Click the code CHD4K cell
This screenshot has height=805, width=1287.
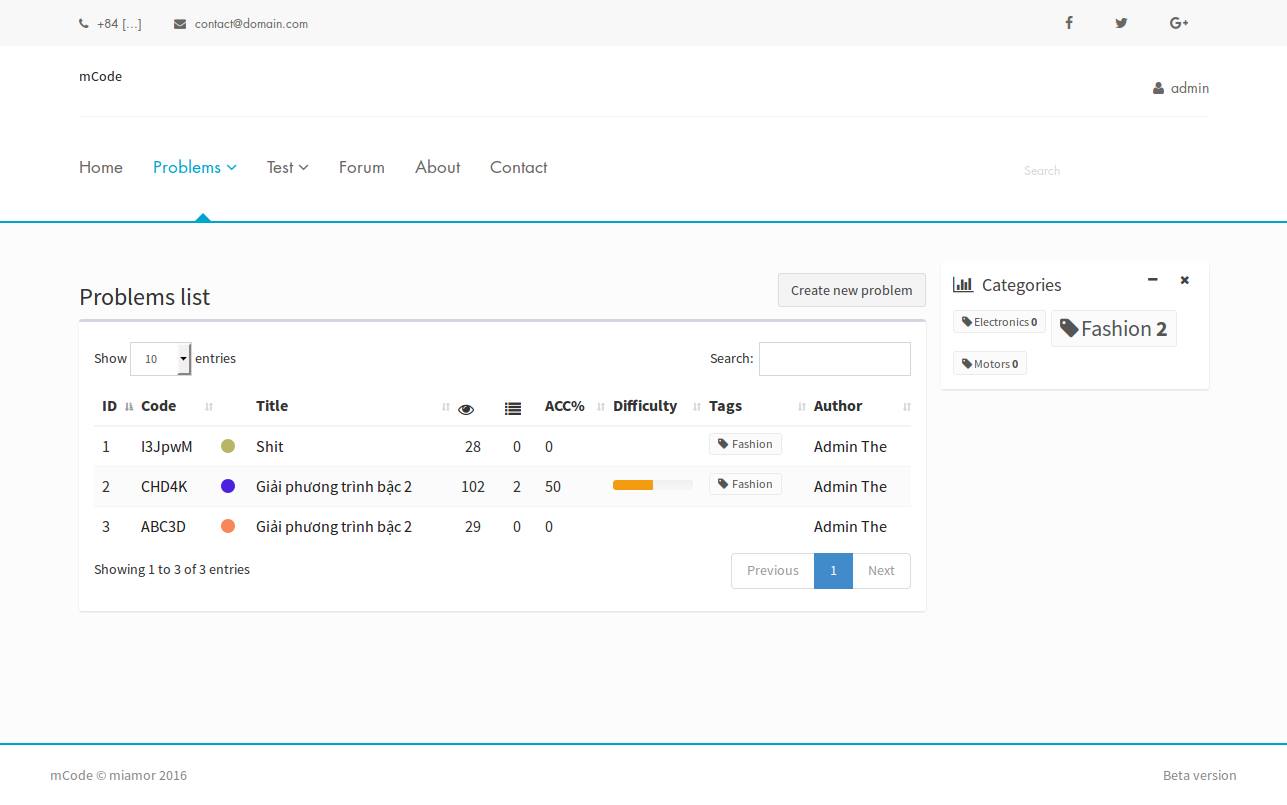[164, 487]
